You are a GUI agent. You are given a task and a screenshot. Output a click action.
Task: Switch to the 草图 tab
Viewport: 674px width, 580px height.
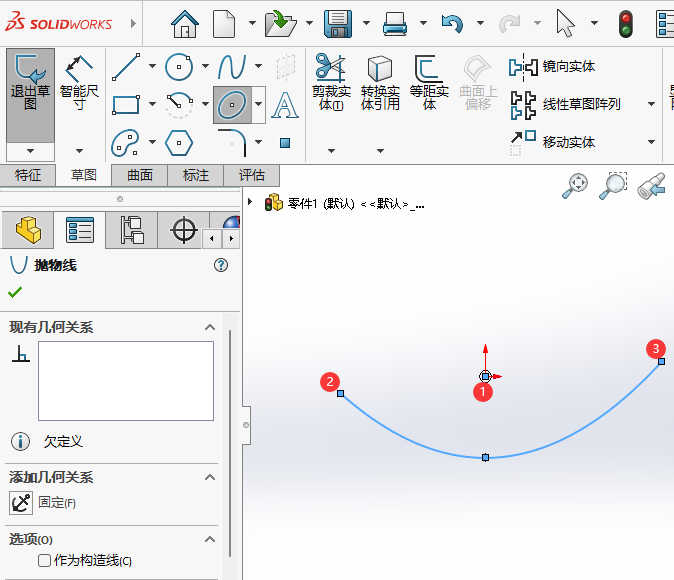[x=83, y=175]
